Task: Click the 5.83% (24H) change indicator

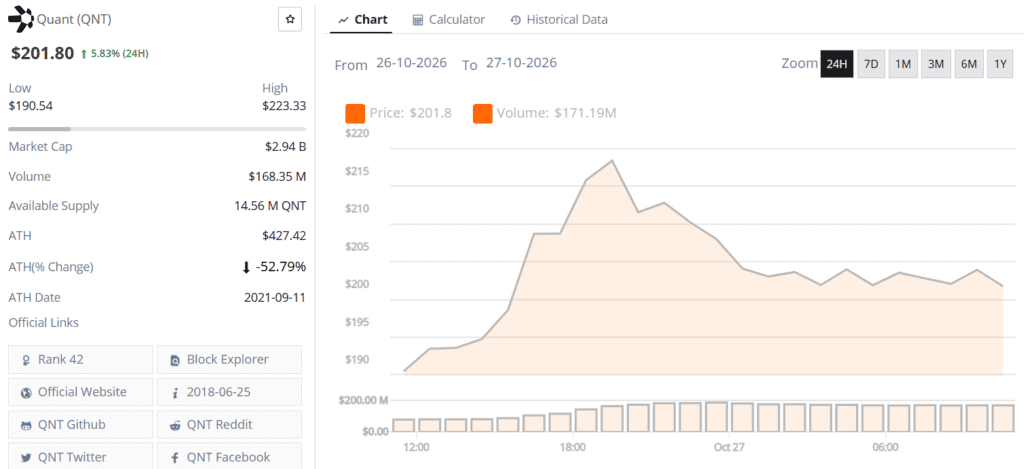Action: coord(114,54)
